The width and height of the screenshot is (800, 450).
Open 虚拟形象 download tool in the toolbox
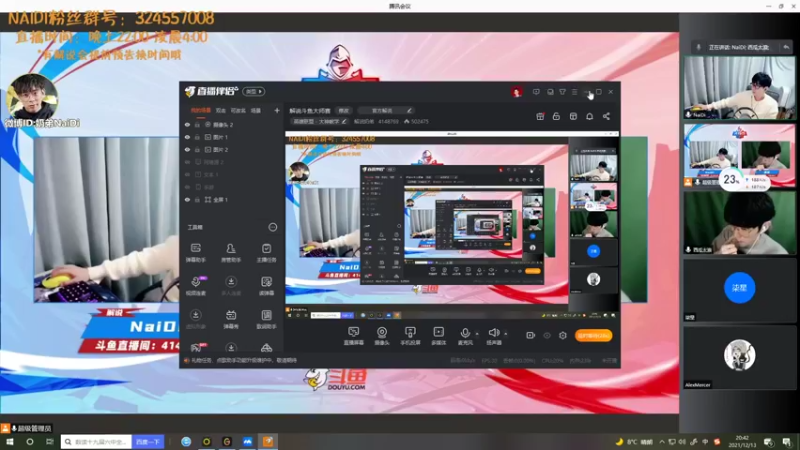pyautogui.click(x=195, y=319)
